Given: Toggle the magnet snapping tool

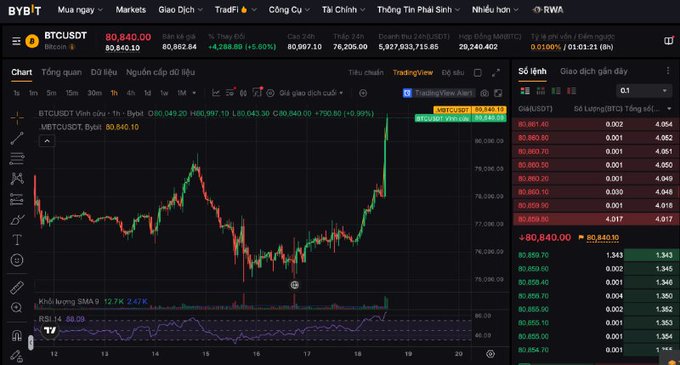Looking at the screenshot, I should (x=17, y=336).
